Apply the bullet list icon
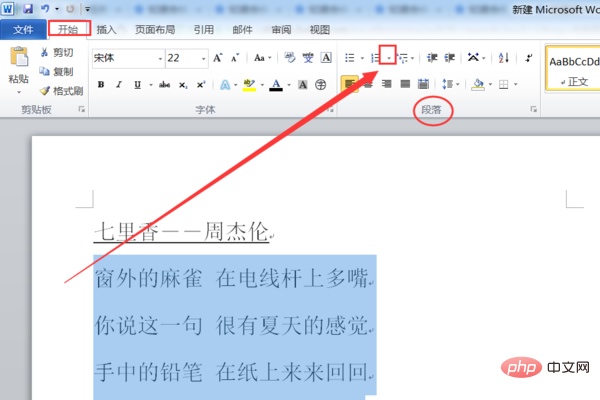The width and height of the screenshot is (600, 400). point(349,58)
